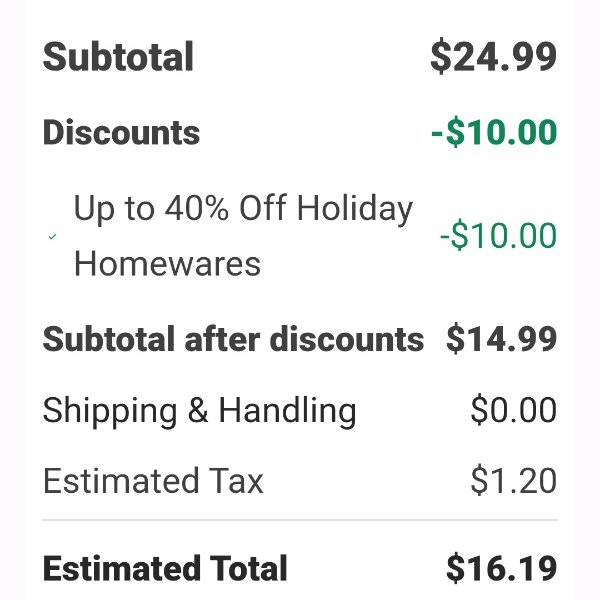Click the green checkmark beside Holiday Homewares
This screenshot has width=600, height=600.
(52, 236)
